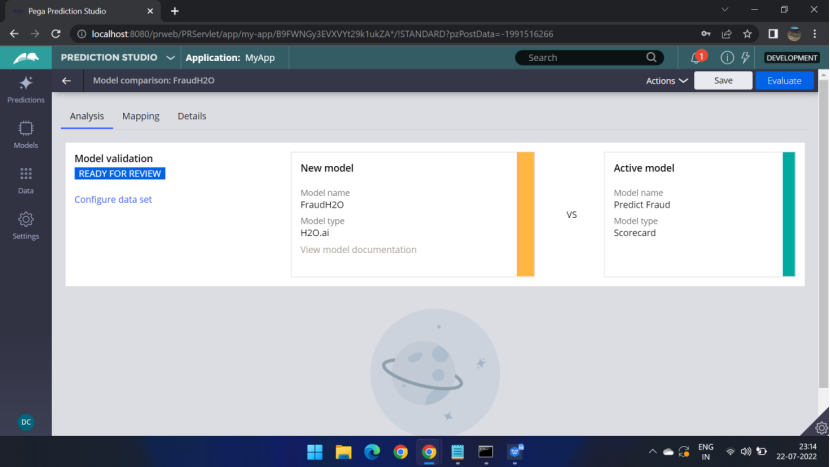
Task: Click the orange New model color bar
Action: (526, 214)
